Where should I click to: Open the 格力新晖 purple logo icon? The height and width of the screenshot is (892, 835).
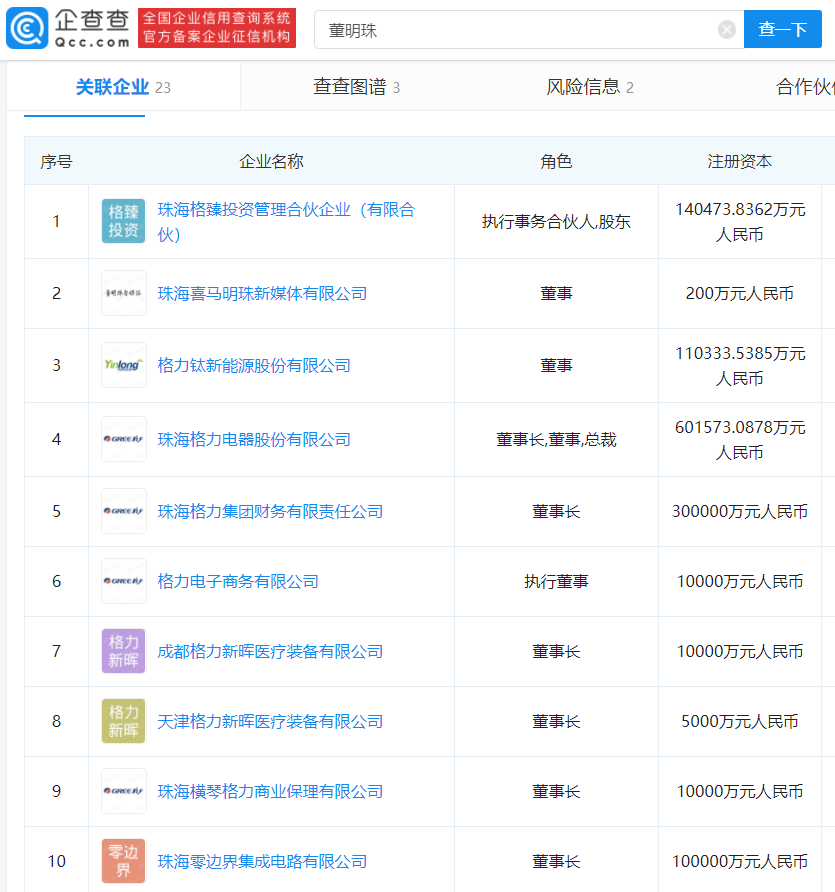[123, 651]
